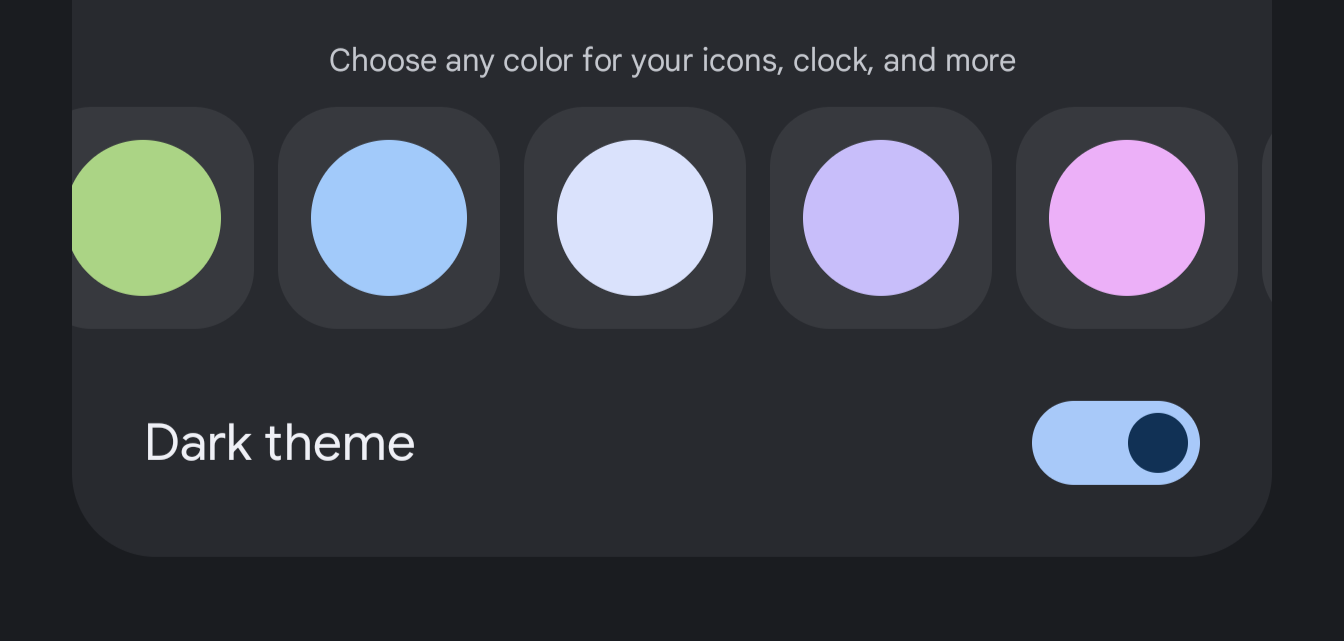Image resolution: width=1344 pixels, height=641 pixels.
Task: Click the word "Dark" in the settings row
Action: (198, 443)
